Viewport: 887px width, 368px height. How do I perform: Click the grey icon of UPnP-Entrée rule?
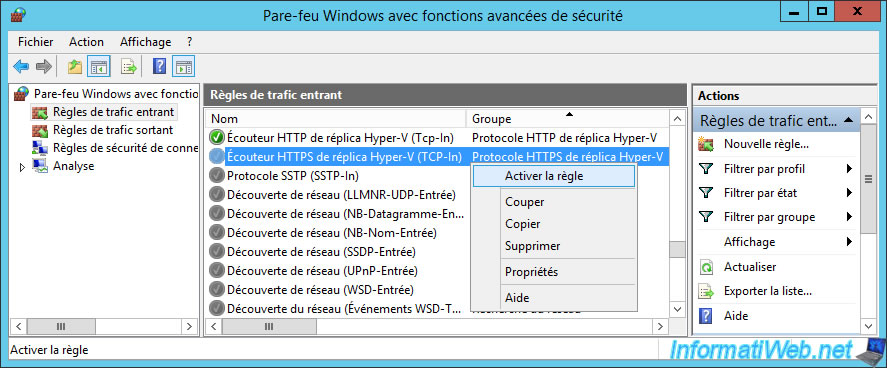pos(217,270)
